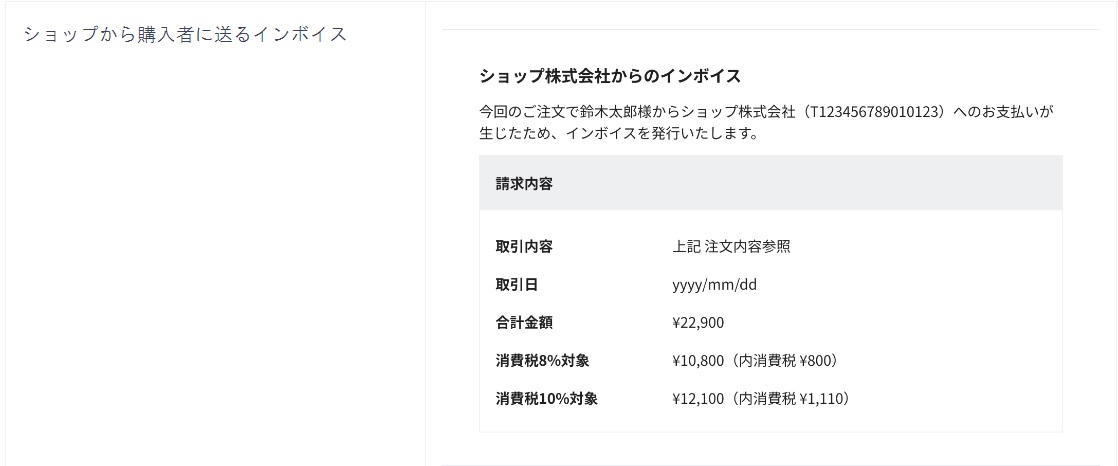1118x466 pixels.
Task: Click the yyyy/mm/dd date placeholder
Action: tap(714, 285)
